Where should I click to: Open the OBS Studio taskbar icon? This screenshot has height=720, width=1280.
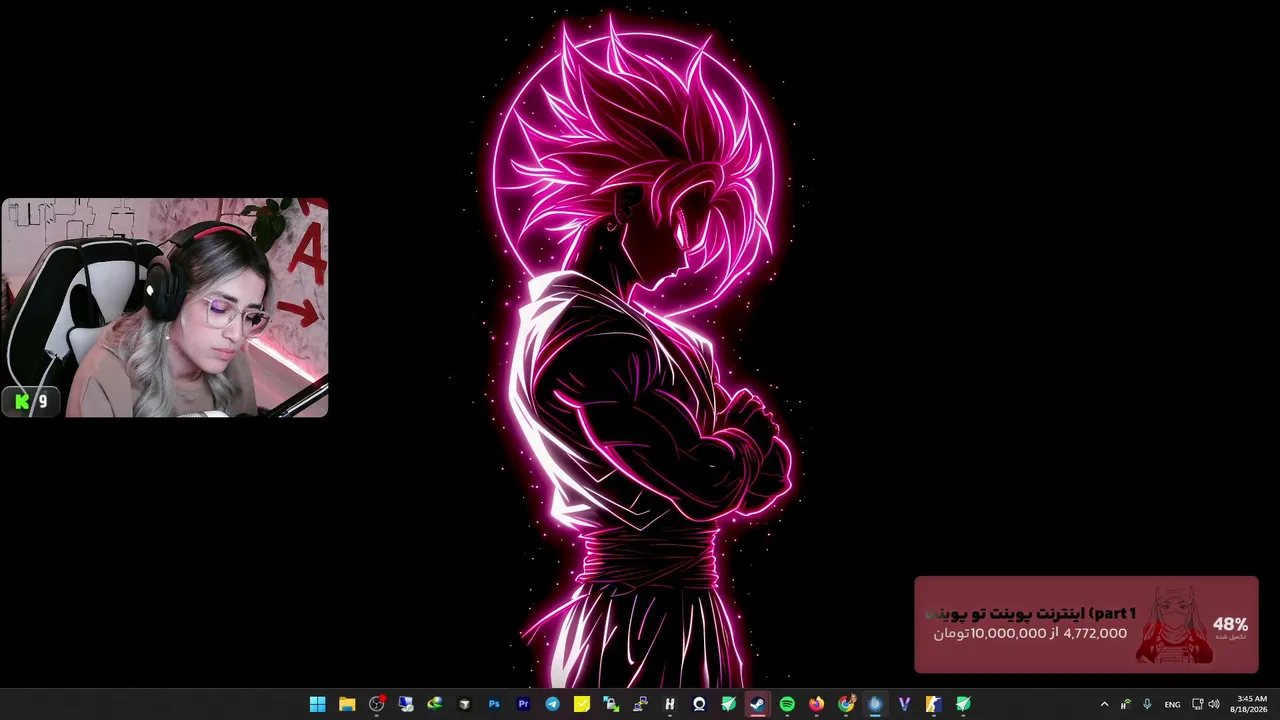[376, 704]
